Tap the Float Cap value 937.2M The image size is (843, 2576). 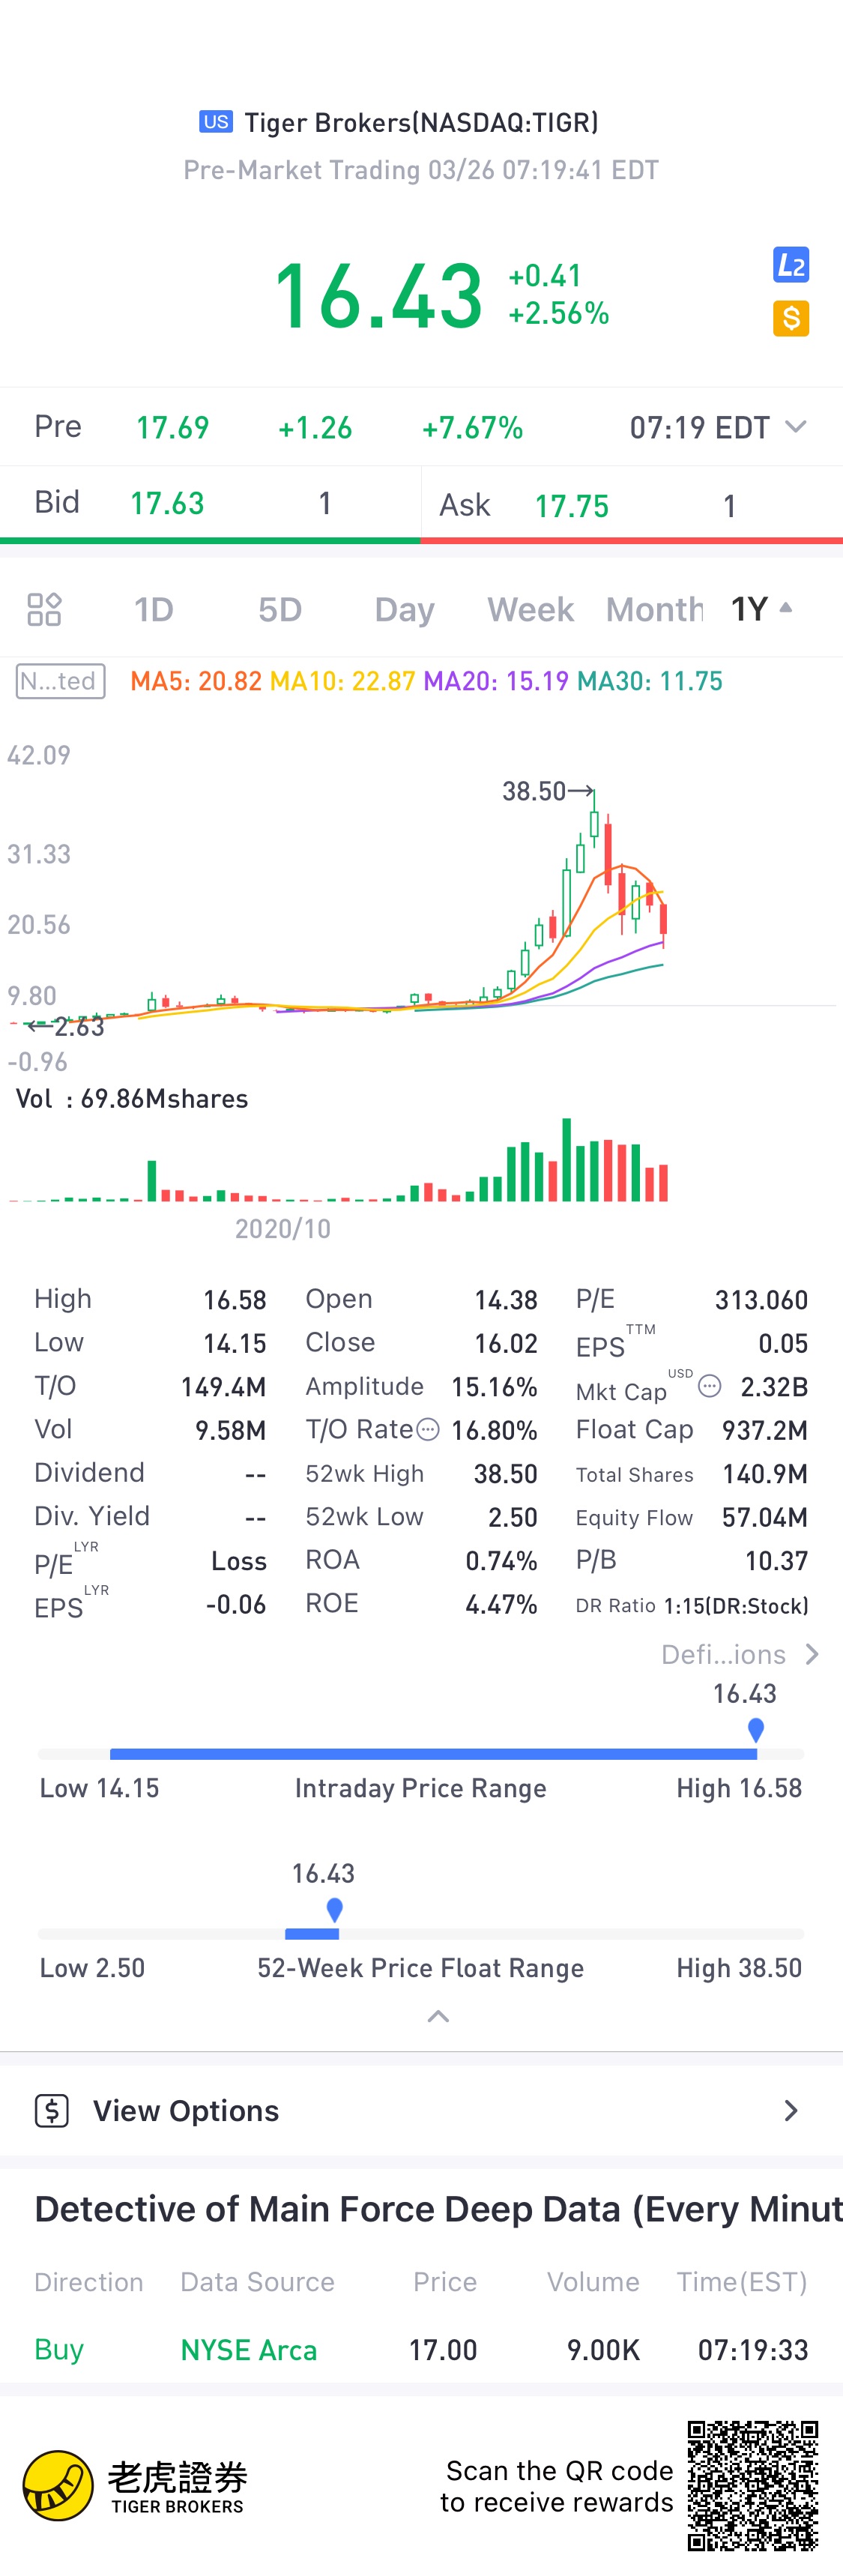pos(765,1430)
